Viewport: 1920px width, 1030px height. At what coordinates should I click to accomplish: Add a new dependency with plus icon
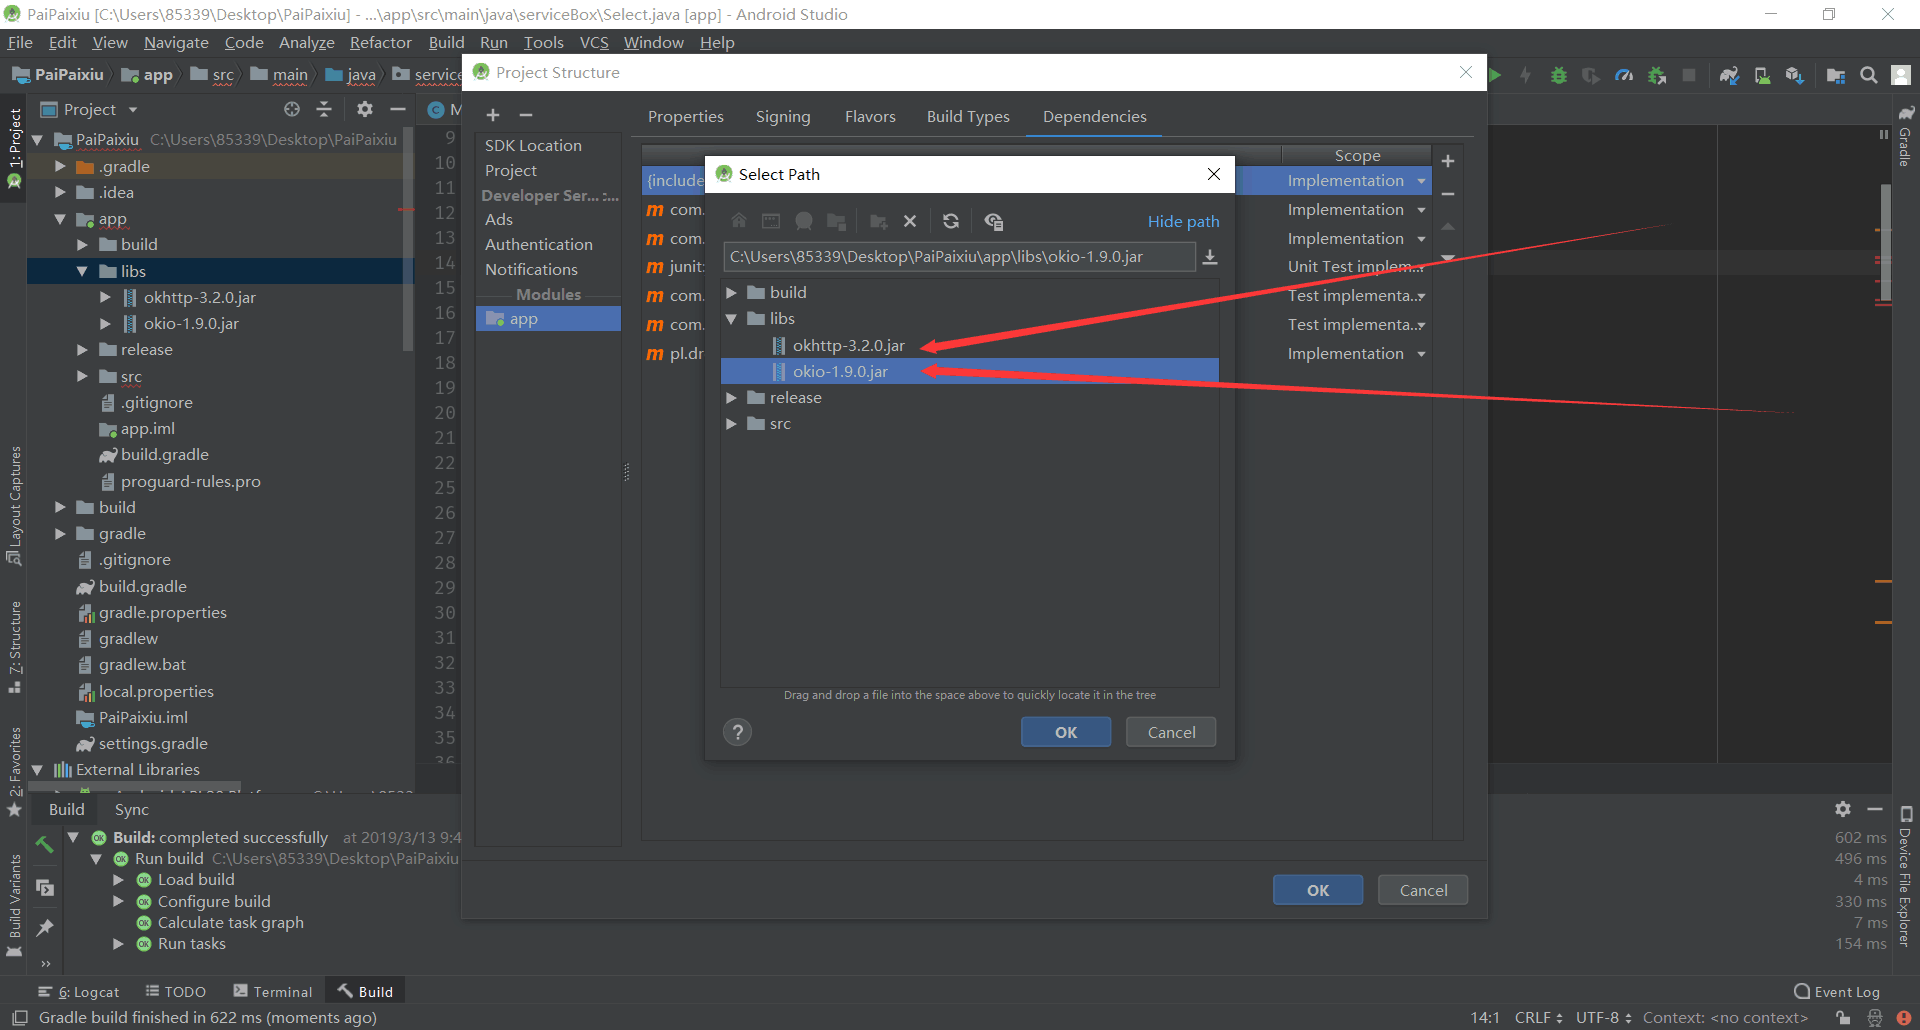[x=1447, y=161]
